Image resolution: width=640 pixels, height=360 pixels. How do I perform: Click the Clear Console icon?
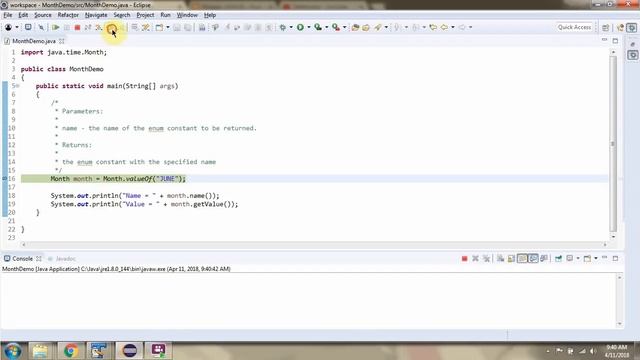[x=500, y=258]
